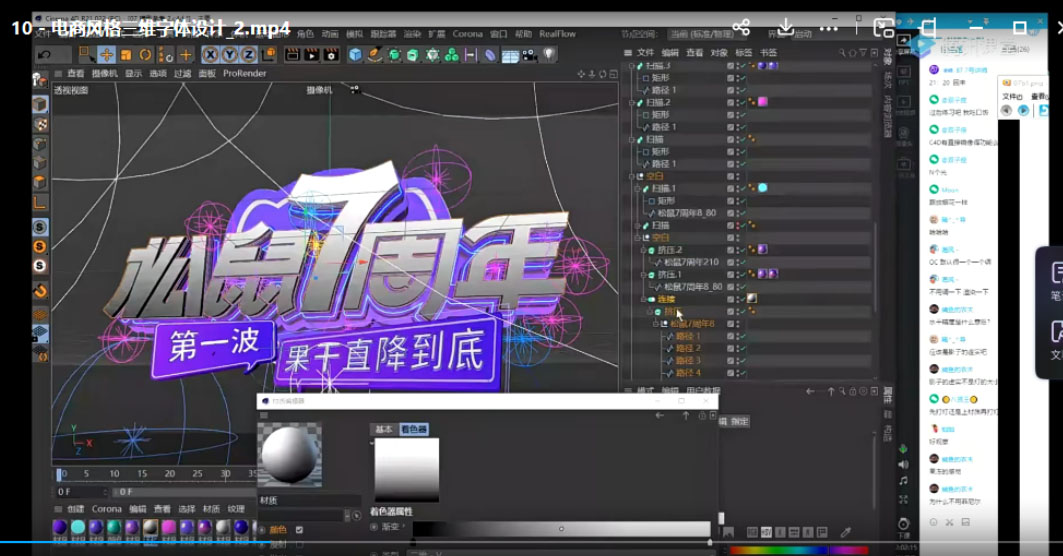Search objects with the magnifier icon
Screen dimensions: 1063x556
[842, 52]
